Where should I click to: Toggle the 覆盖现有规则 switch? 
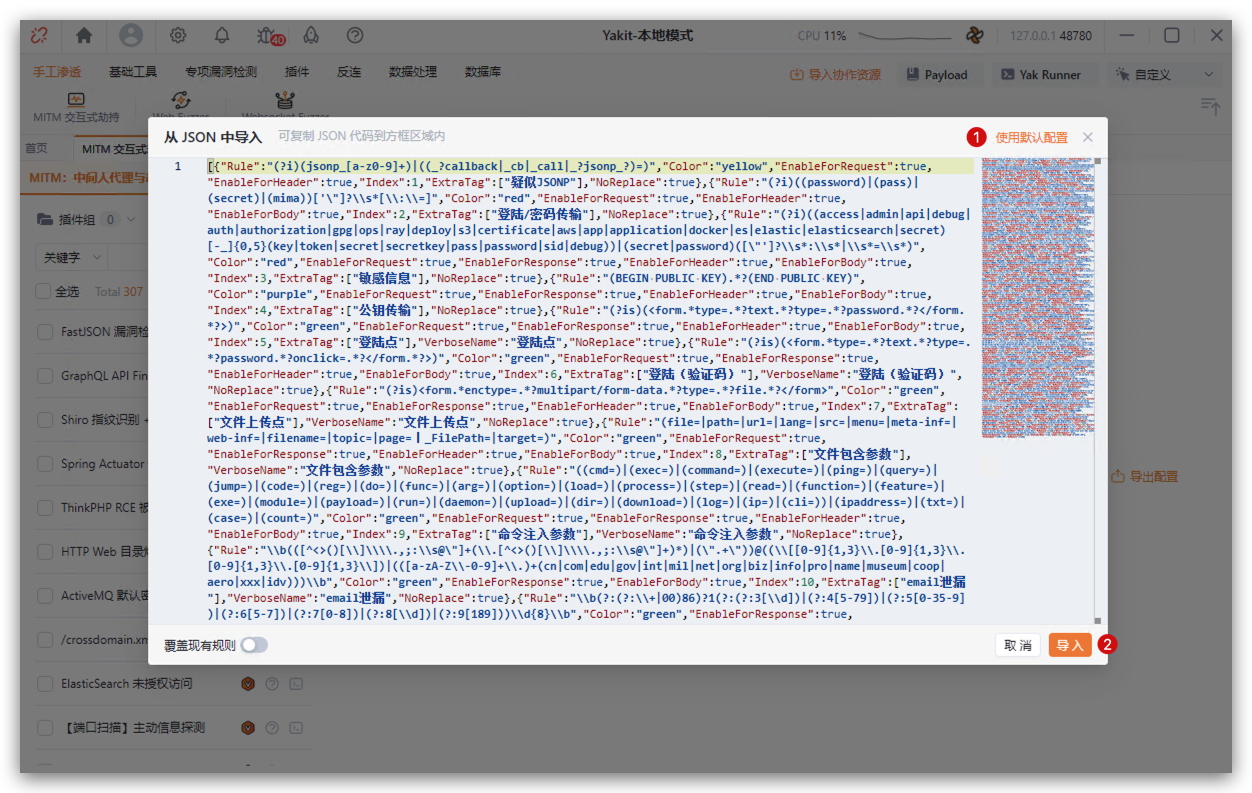[254, 645]
